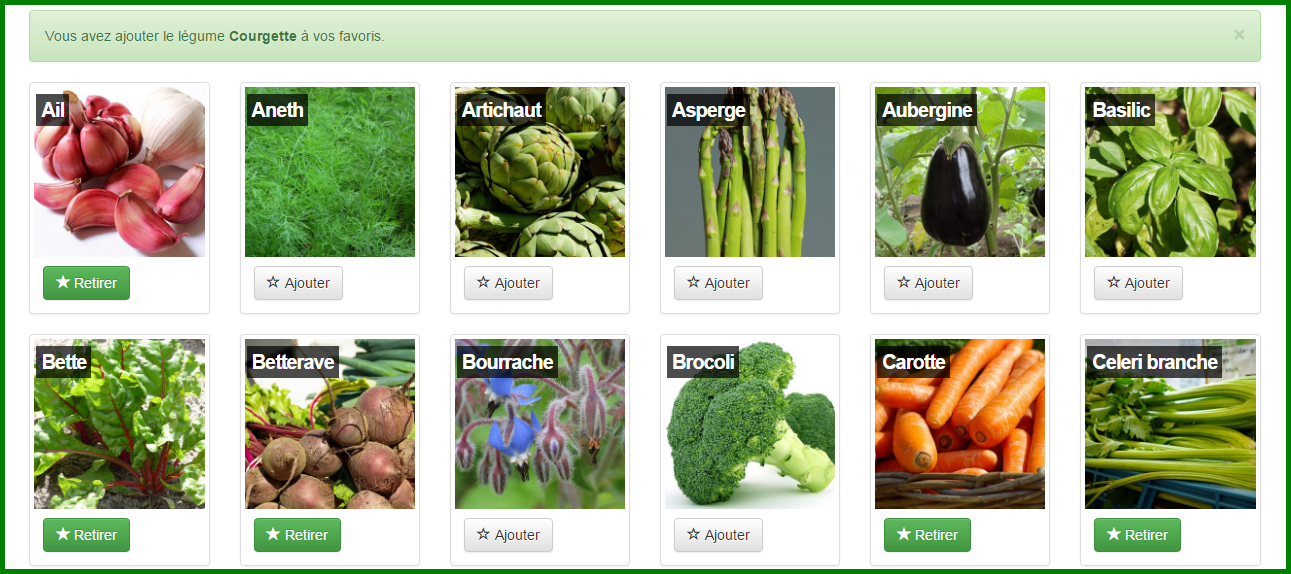Click the Carotte picture
This screenshot has height=574, width=1291.
coord(960,424)
